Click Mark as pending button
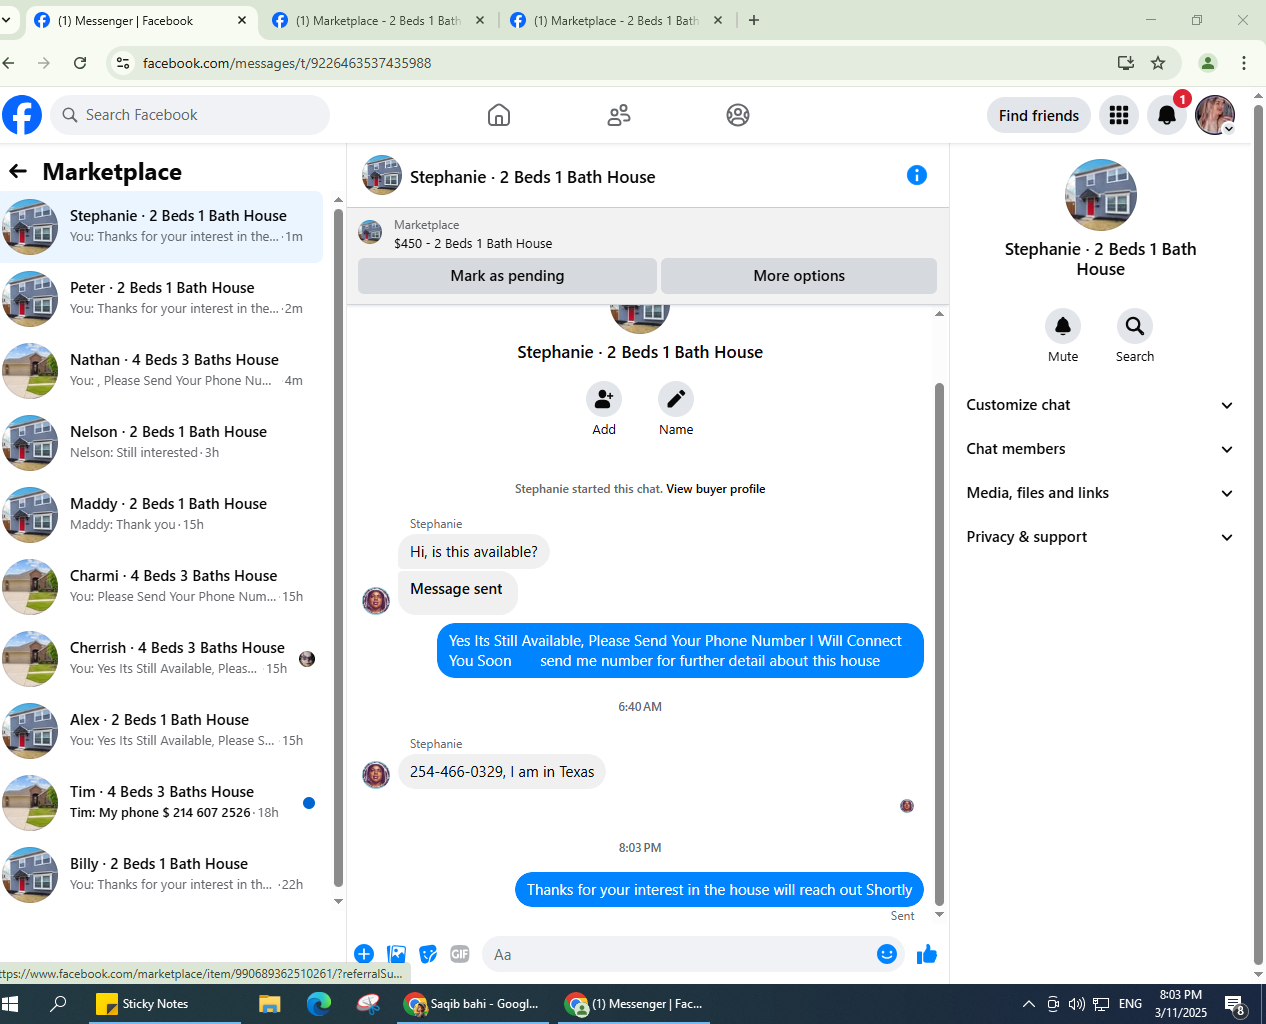The width and height of the screenshot is (1266, 1024). [507, 276]
